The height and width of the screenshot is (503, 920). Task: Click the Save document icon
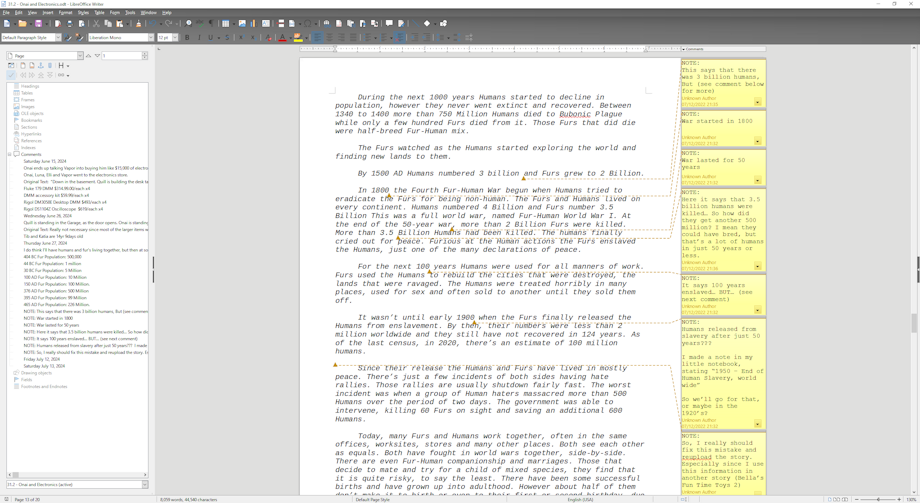(x=38, y=23)
